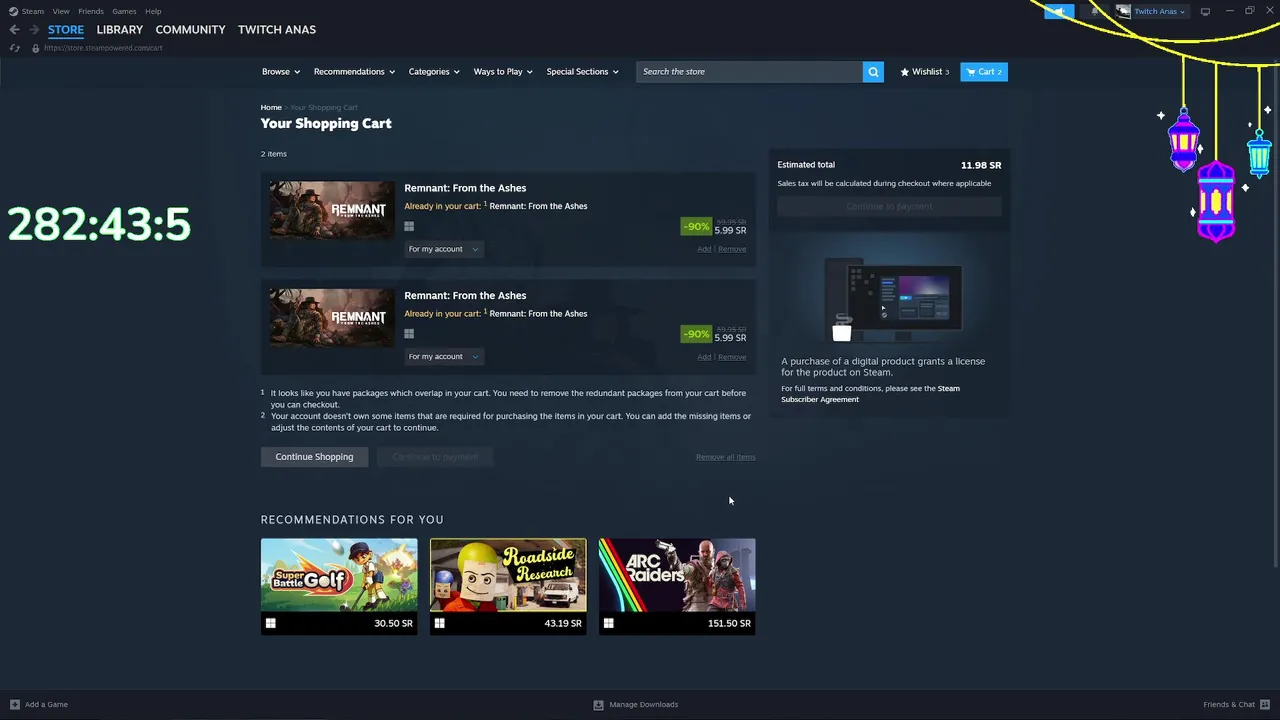
Task: Go back with the left arrow icon
Action: (14, 30)
